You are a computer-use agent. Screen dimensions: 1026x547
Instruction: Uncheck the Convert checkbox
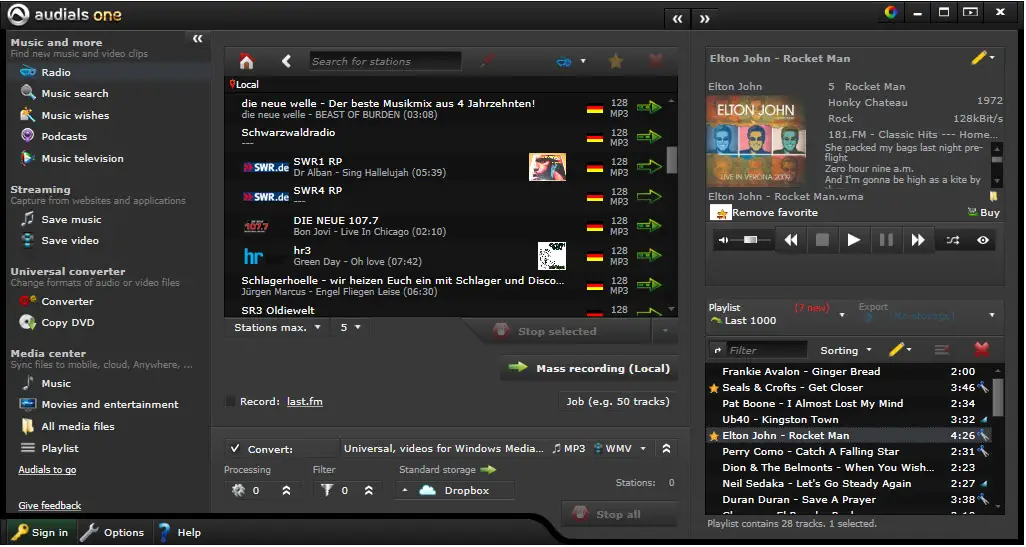[x=234, y=449]
